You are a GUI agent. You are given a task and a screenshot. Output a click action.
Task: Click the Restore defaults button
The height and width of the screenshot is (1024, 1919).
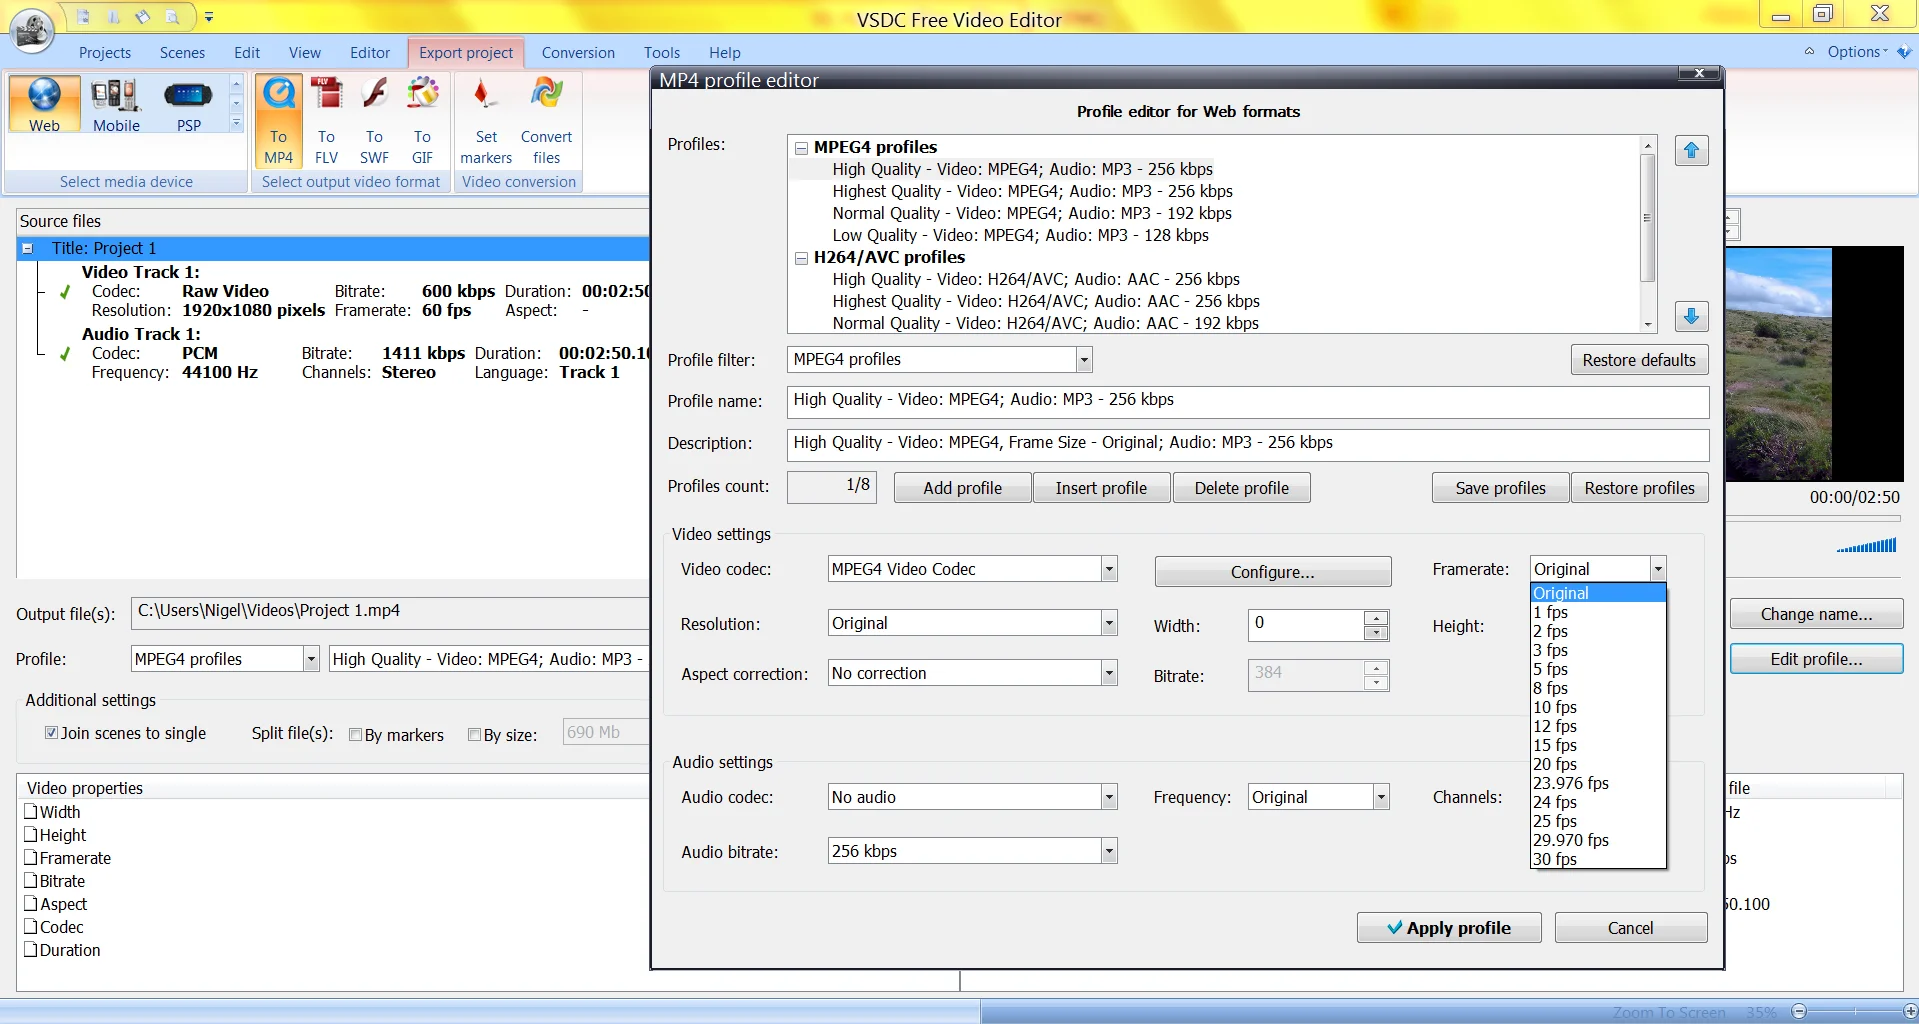pyautogui.click(x=1639, y=360)
